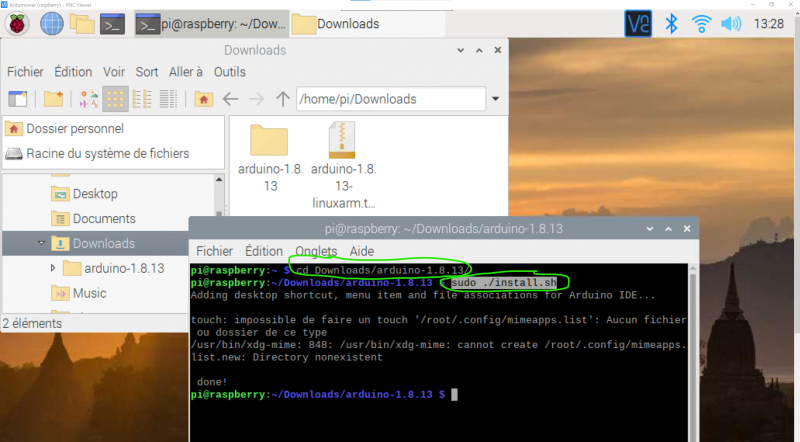Switch to thumbnail view mode

[x=88, y=99]
